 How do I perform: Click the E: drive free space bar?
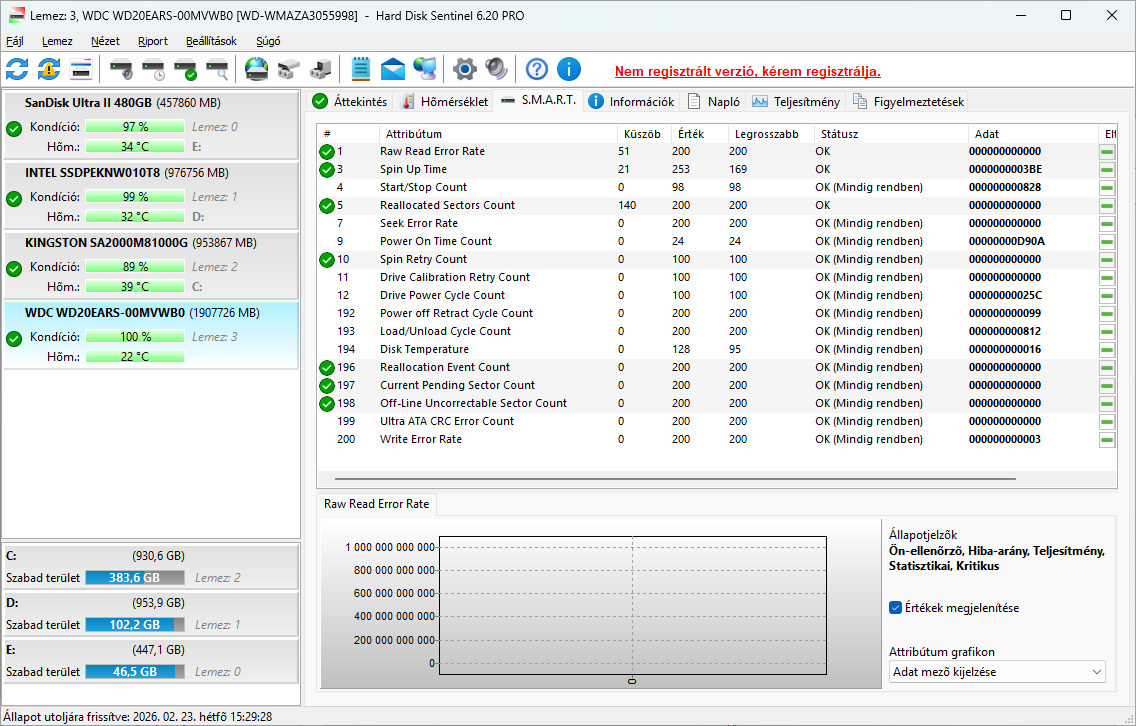point(135,672)
